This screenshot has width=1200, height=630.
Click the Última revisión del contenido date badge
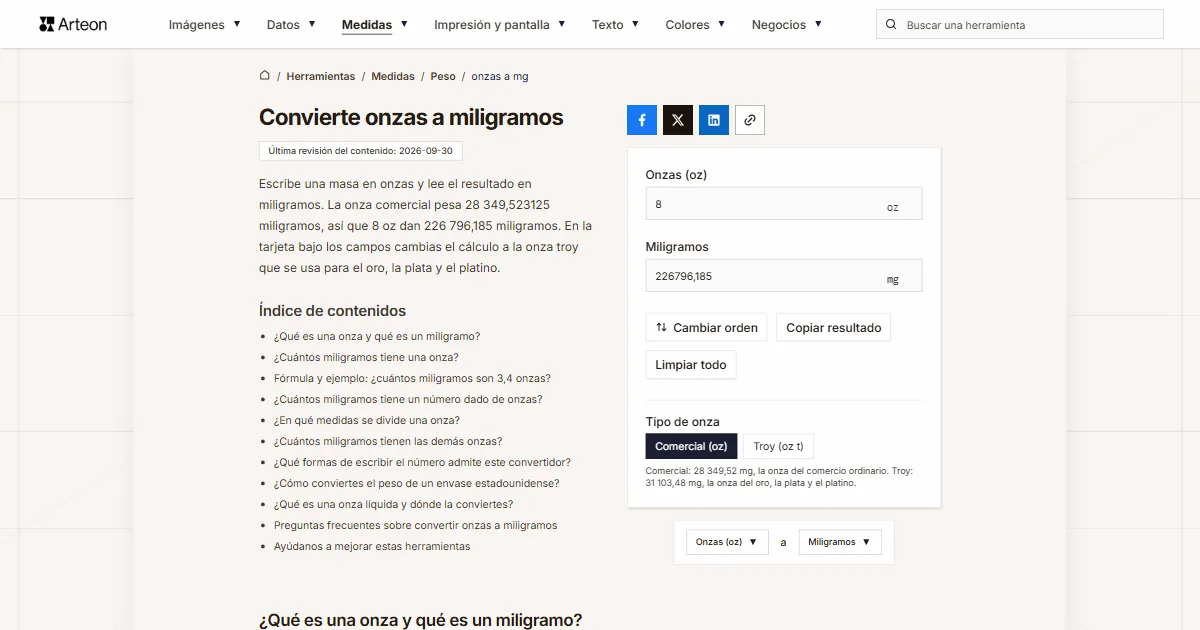pos(361,151)
